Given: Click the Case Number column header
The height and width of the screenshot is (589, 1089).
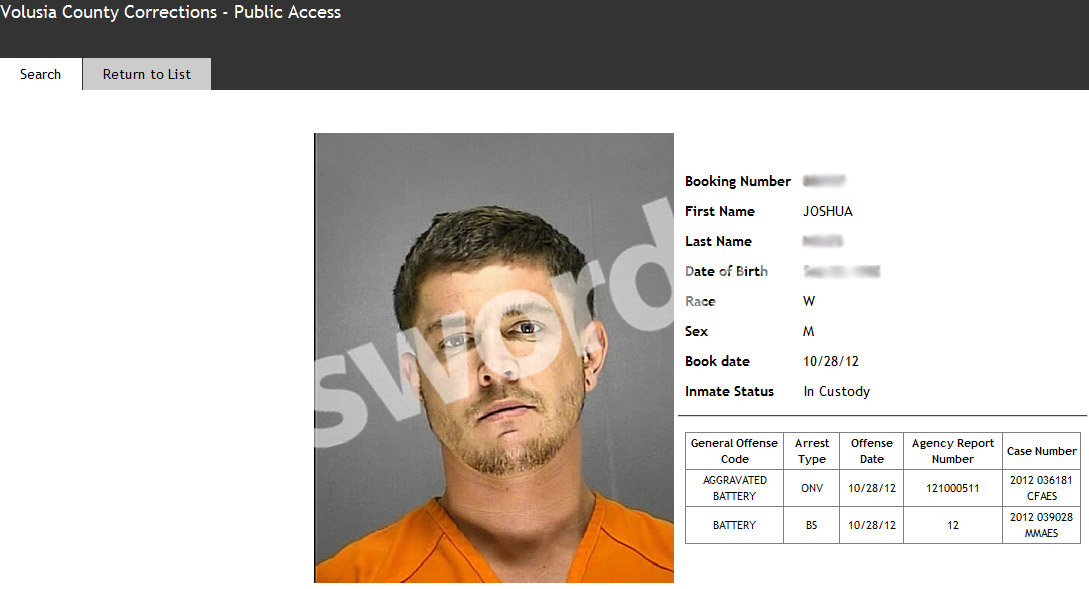Looking at the screenshot, I should pyautogui.click(x=1041, y=451).
